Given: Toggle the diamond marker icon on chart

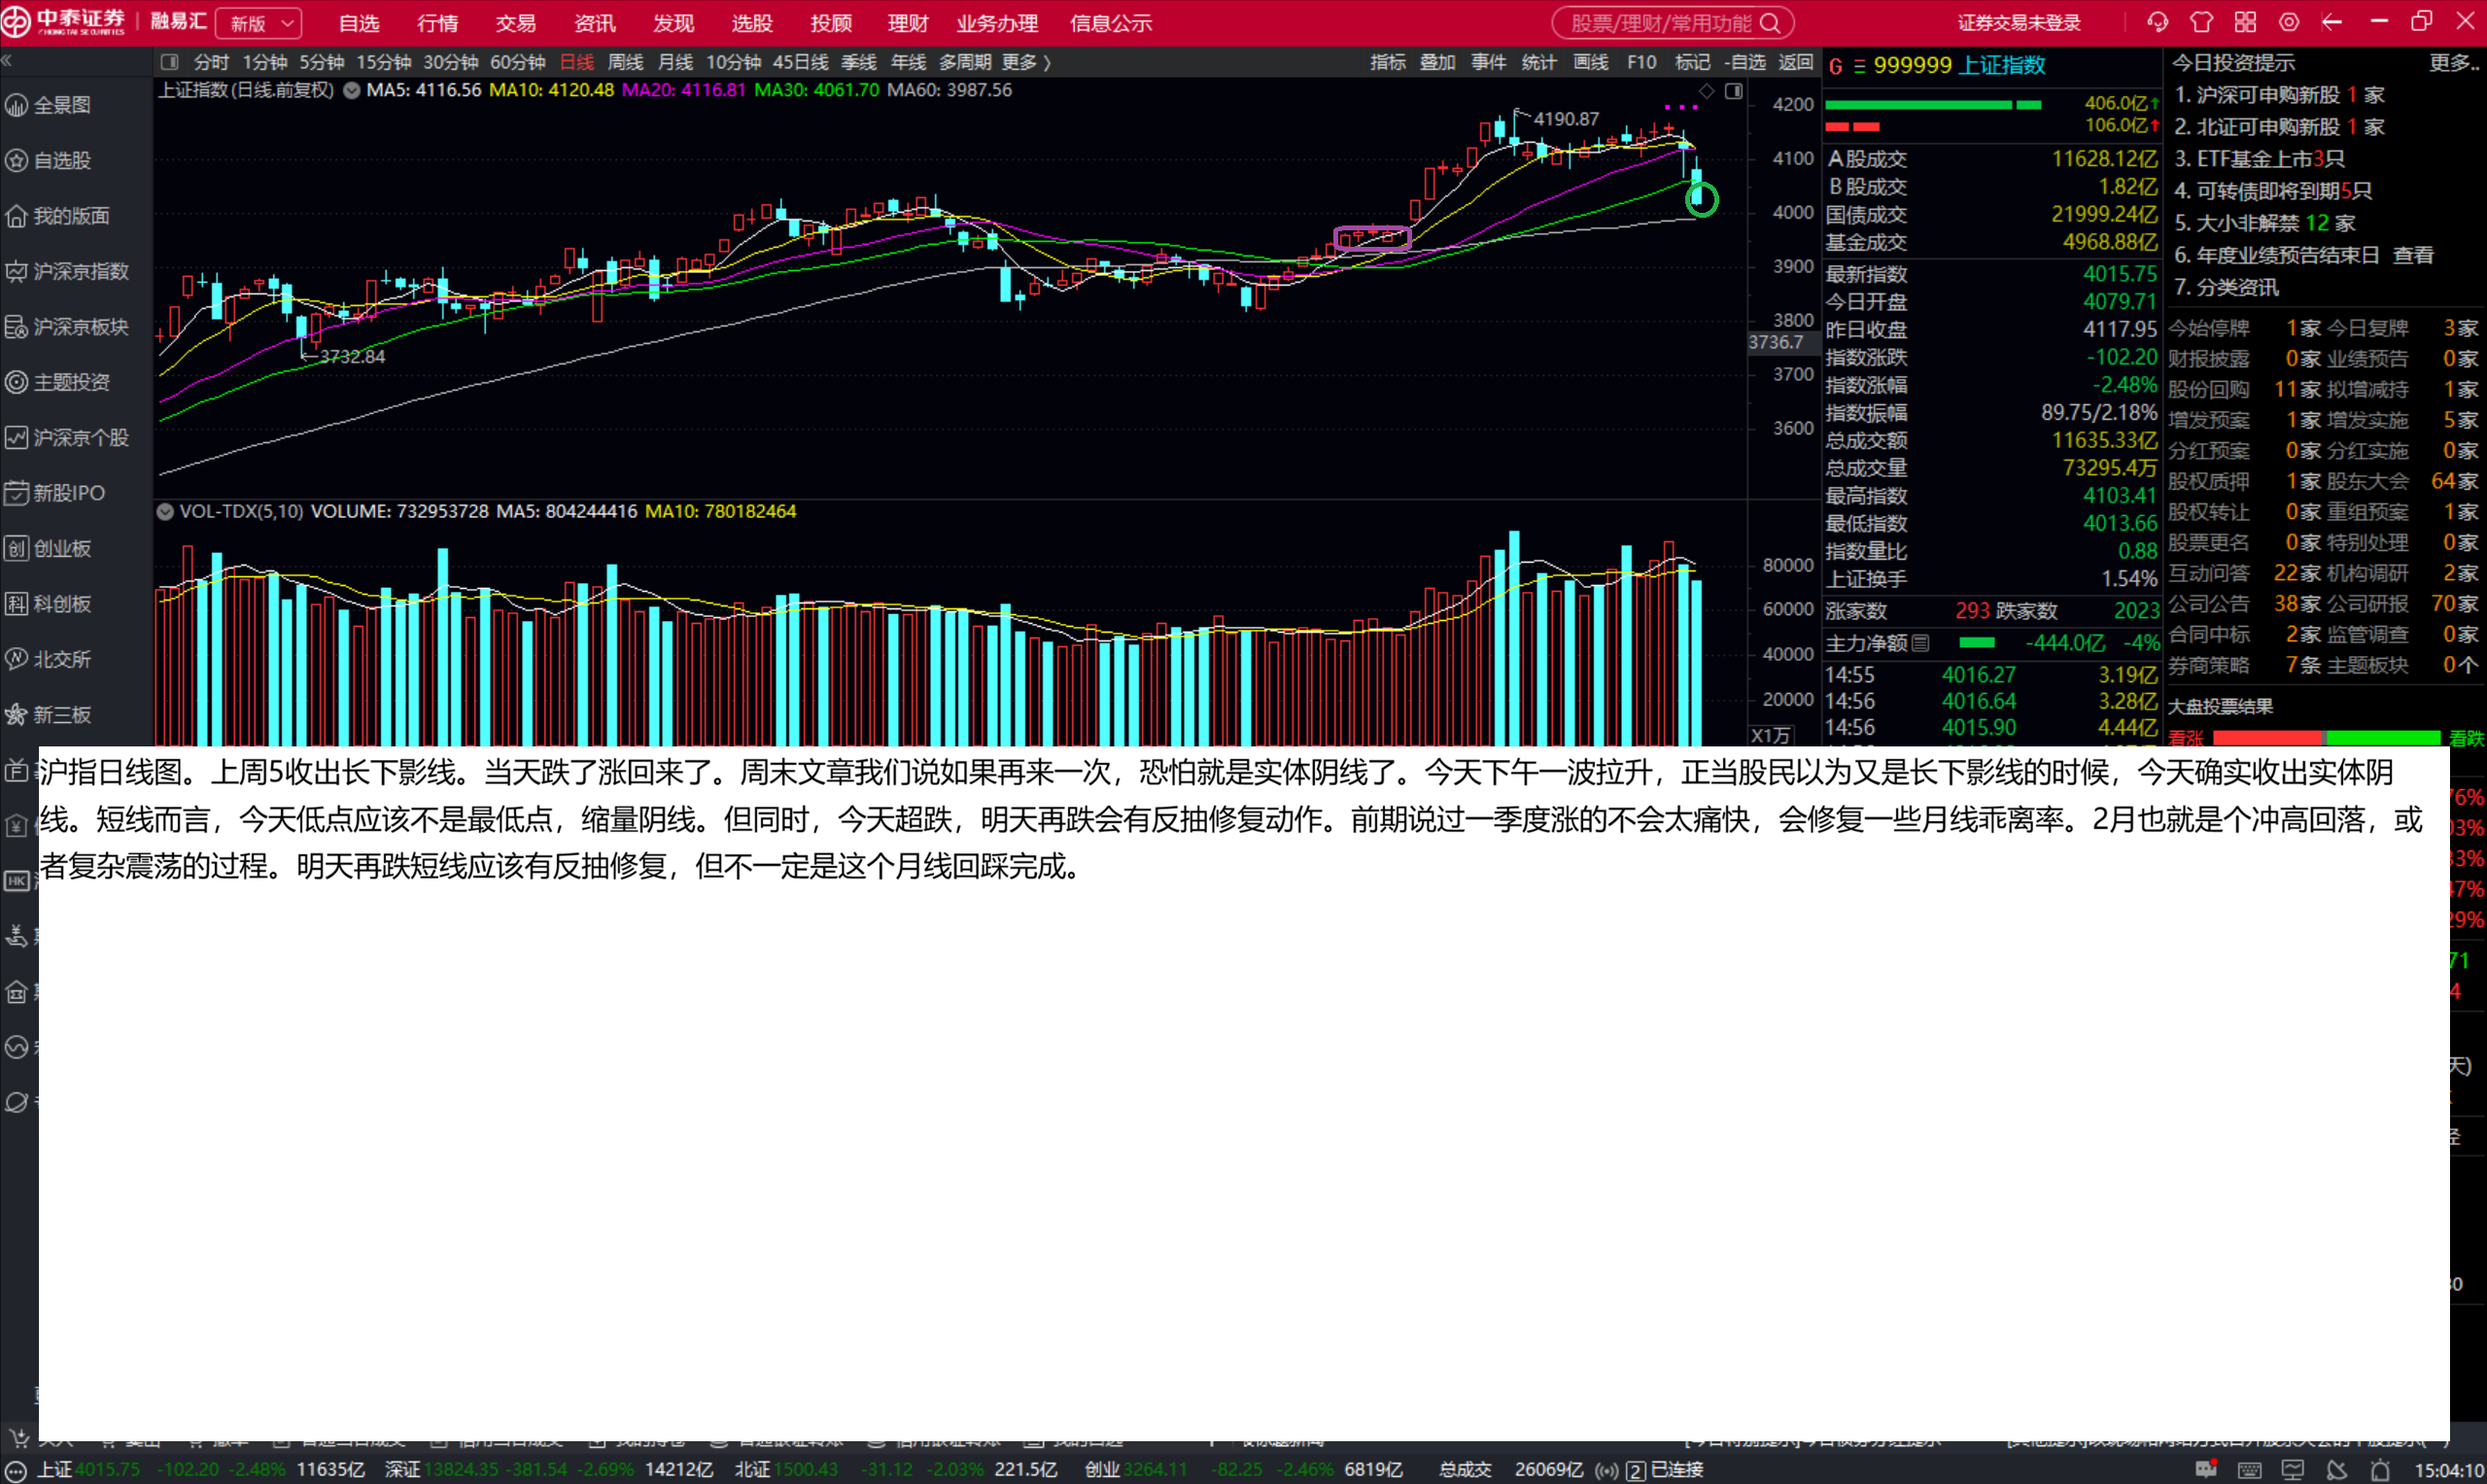Looking at the screenshot, I should click(1707, 91).
